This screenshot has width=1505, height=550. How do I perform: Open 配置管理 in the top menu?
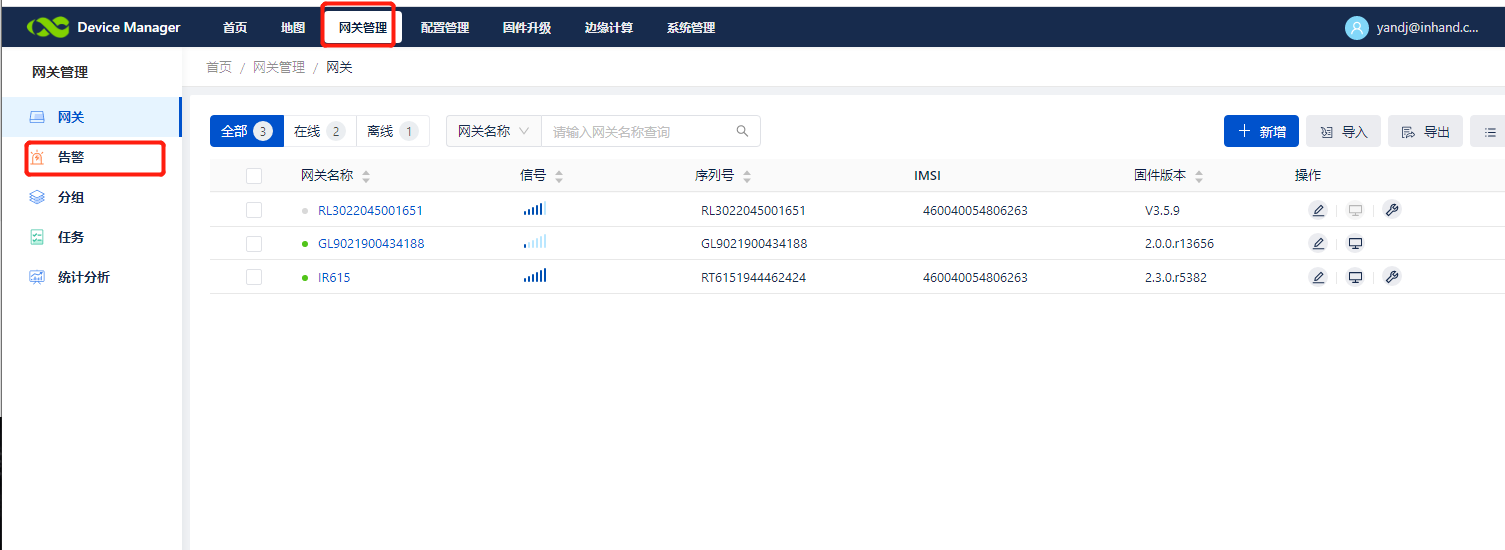click(x=444, y=28)
